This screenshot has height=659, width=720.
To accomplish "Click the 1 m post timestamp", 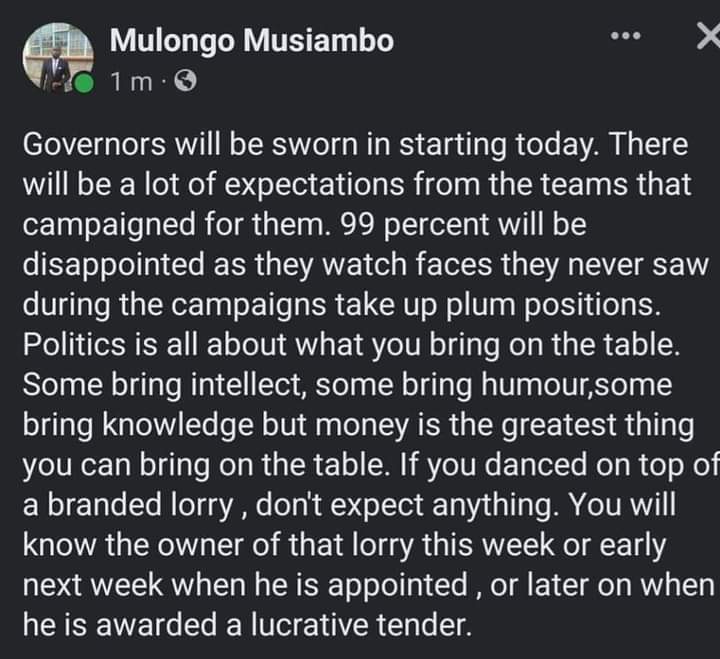I will 131,82.
